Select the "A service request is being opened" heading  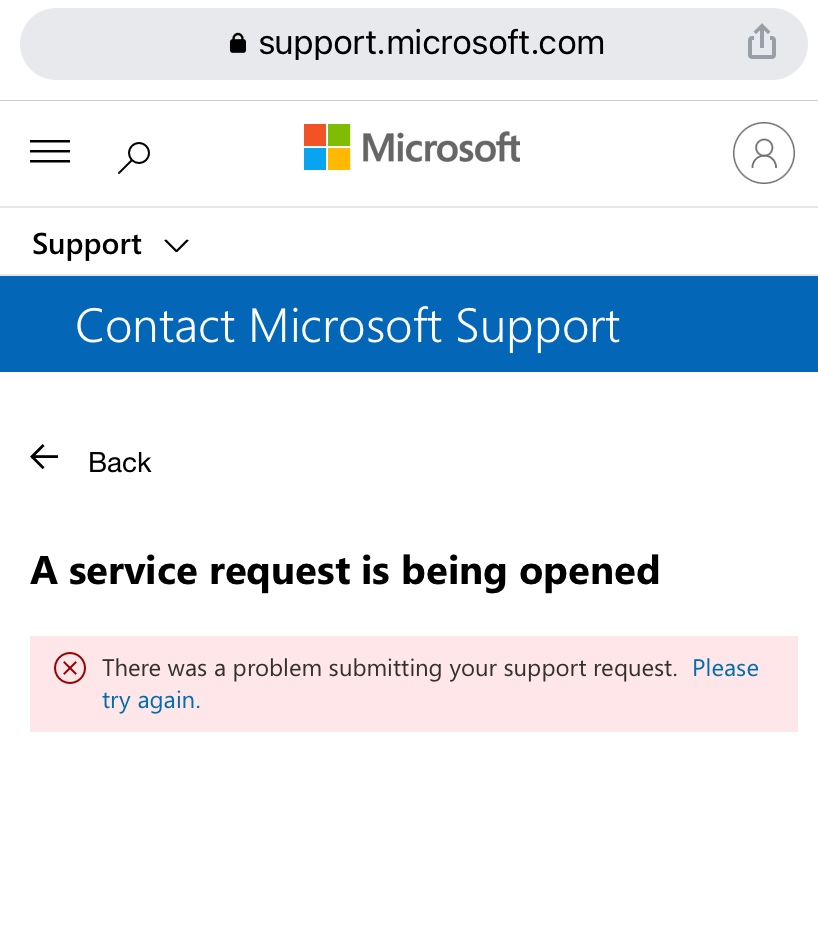point(345,571)
